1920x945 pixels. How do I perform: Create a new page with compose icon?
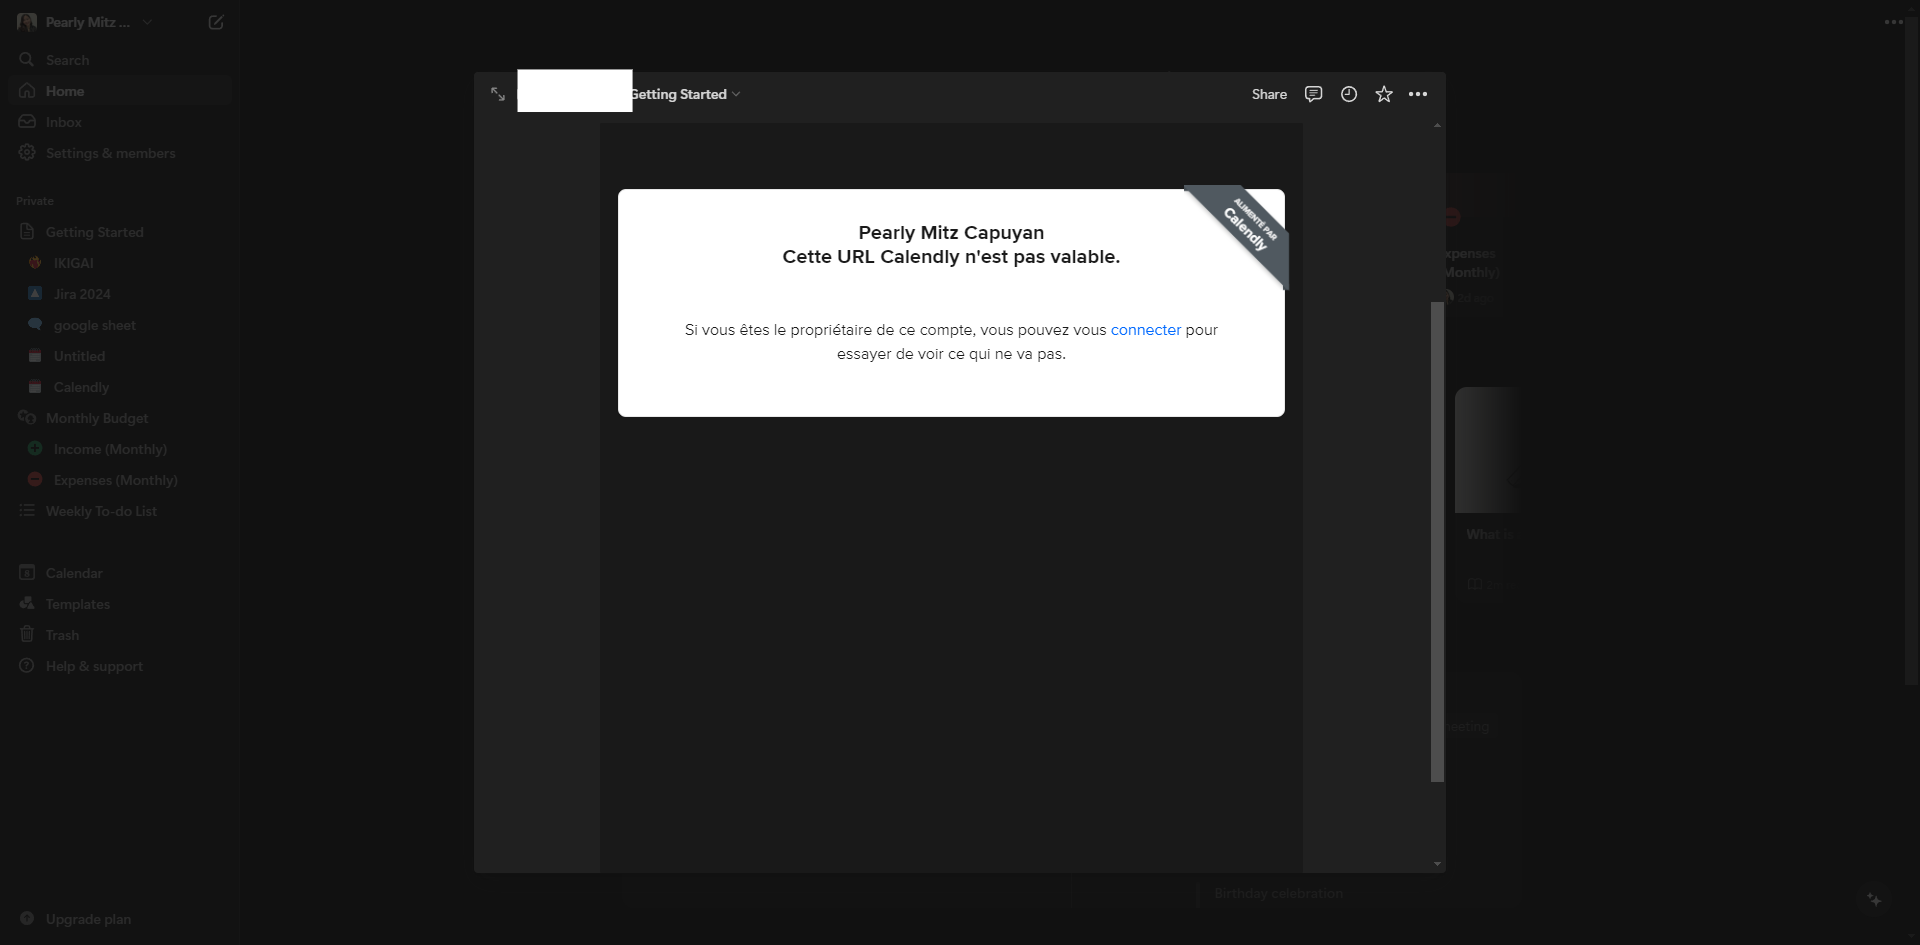point(216,22)
